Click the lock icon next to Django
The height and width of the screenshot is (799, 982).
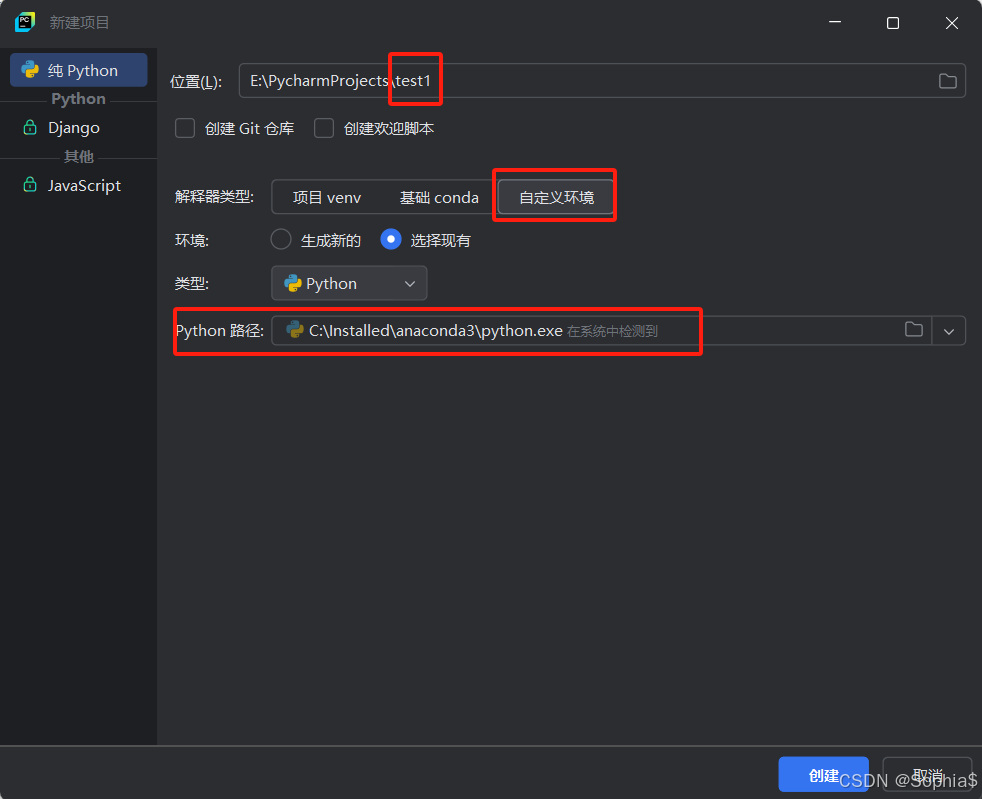tap(29, 128)
